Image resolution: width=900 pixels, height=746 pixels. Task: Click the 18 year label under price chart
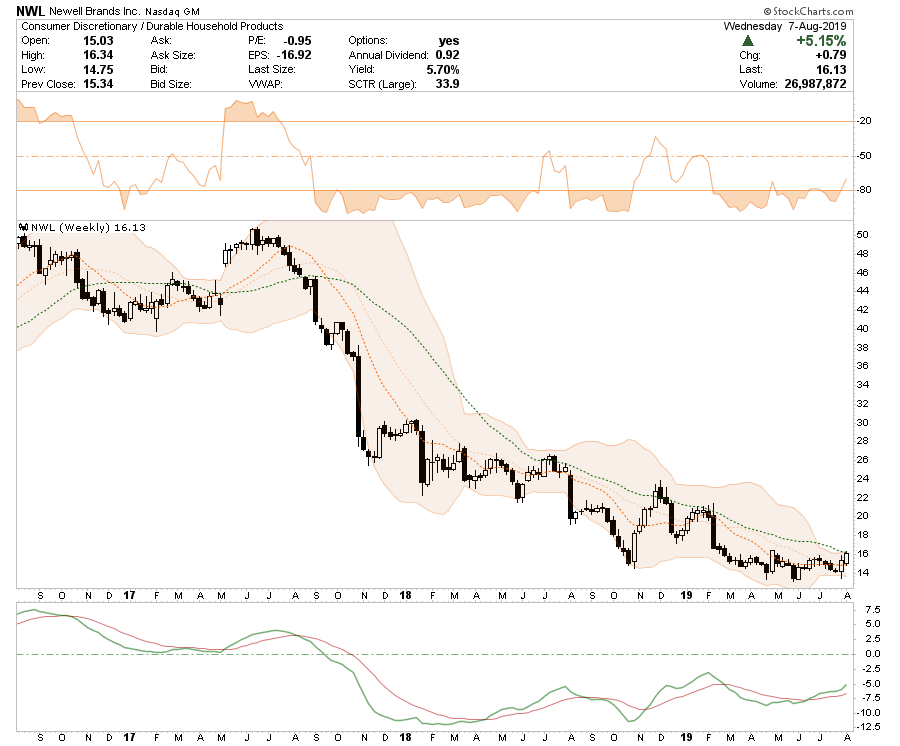point(405,595)
